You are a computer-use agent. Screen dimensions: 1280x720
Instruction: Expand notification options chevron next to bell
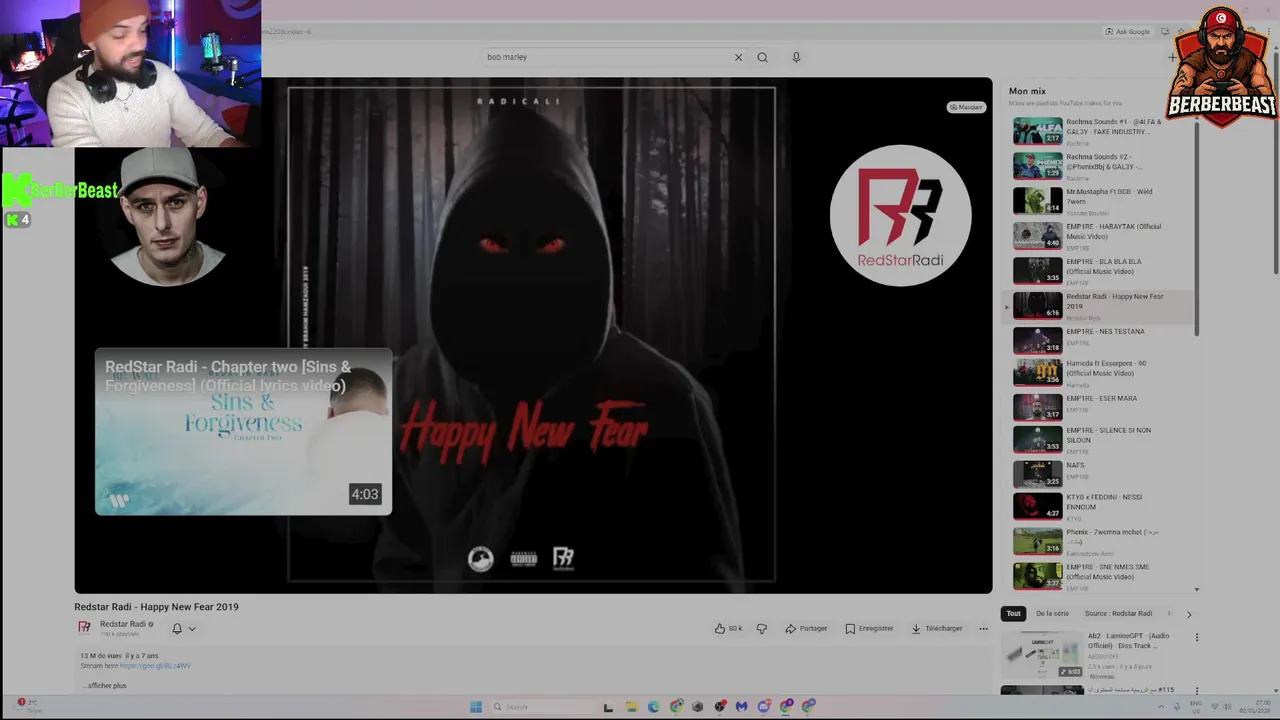coord(192,629)
